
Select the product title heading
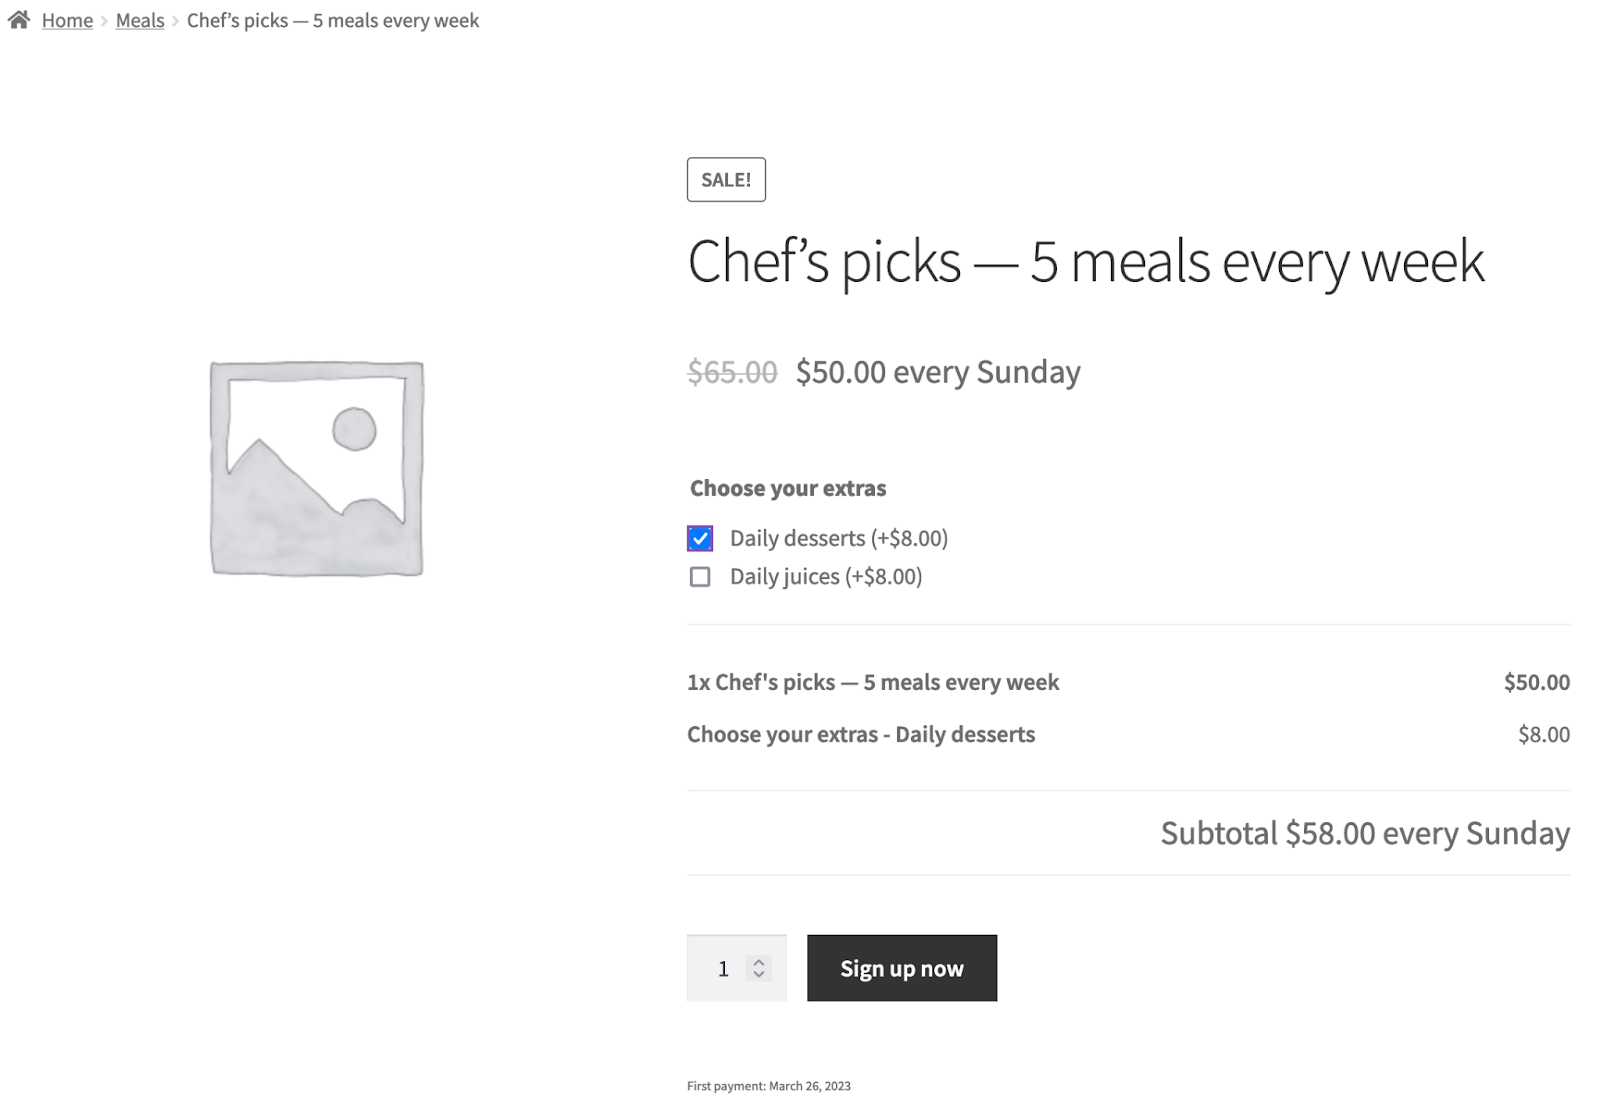tap(1086, 262)
